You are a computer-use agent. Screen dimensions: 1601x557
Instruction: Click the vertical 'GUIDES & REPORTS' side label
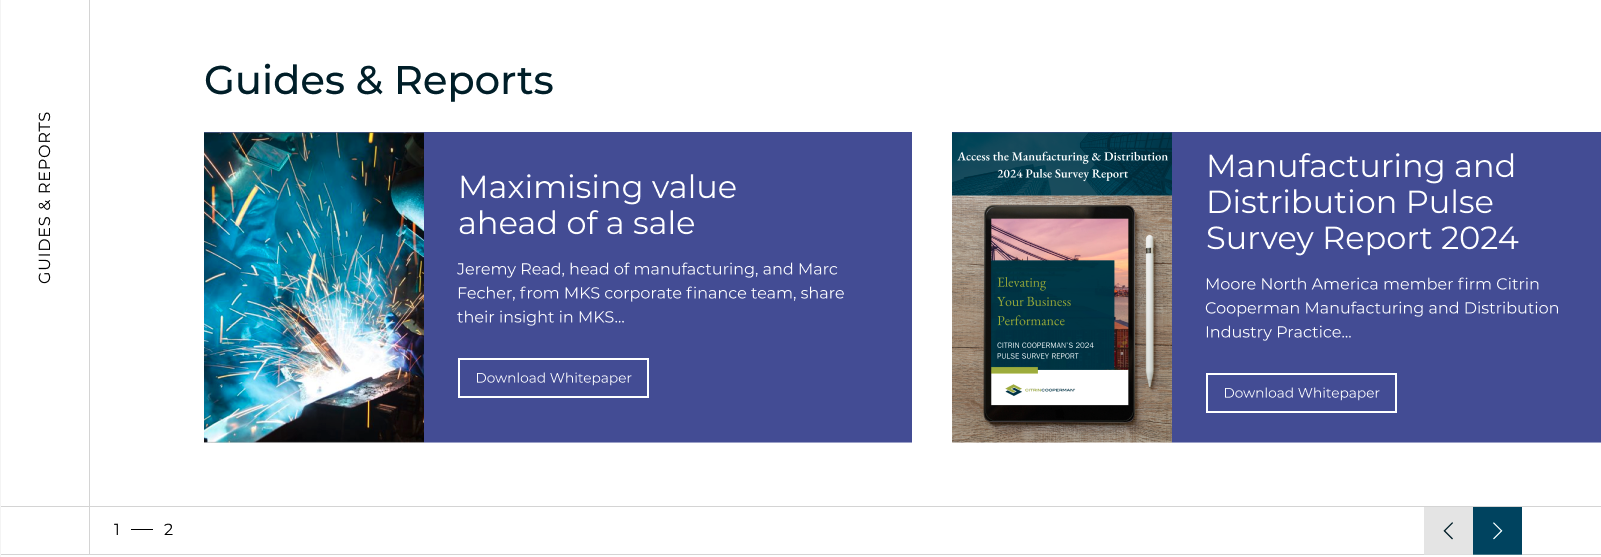44,197
